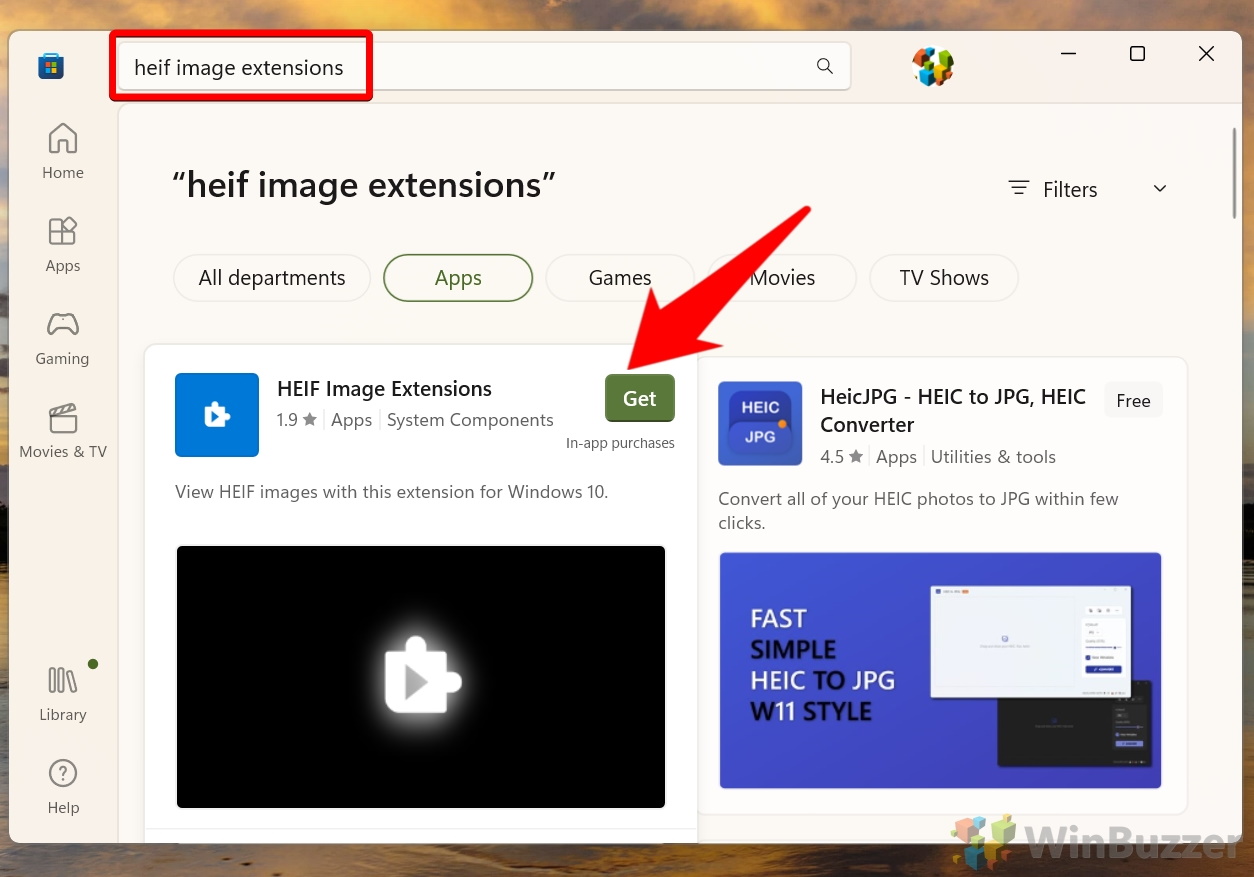Click the search magnifier icon
The height and width of the screenshot is (877, 1254).
pyautogui.click(x=825, y=66)
